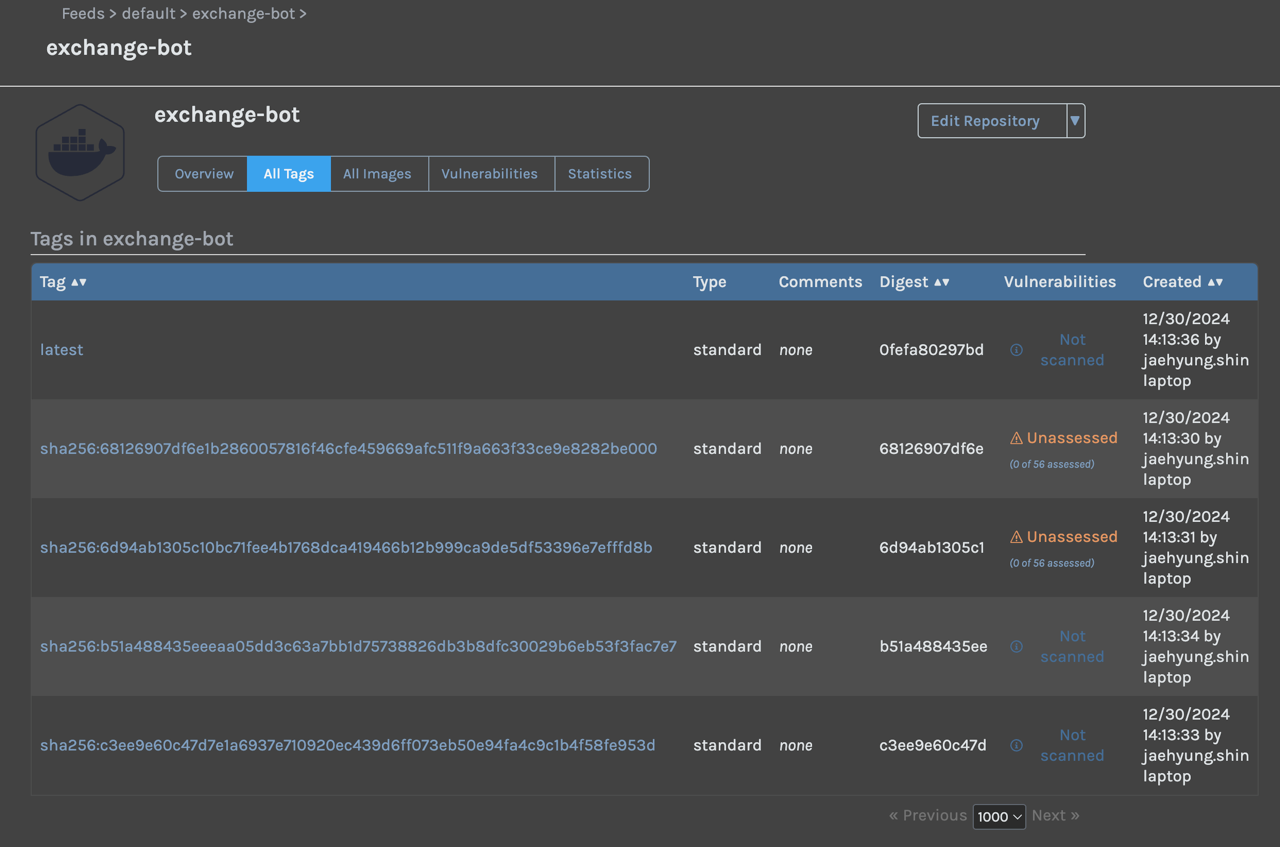Open the Edit Repository dropdown arrow

(1075, 121)
